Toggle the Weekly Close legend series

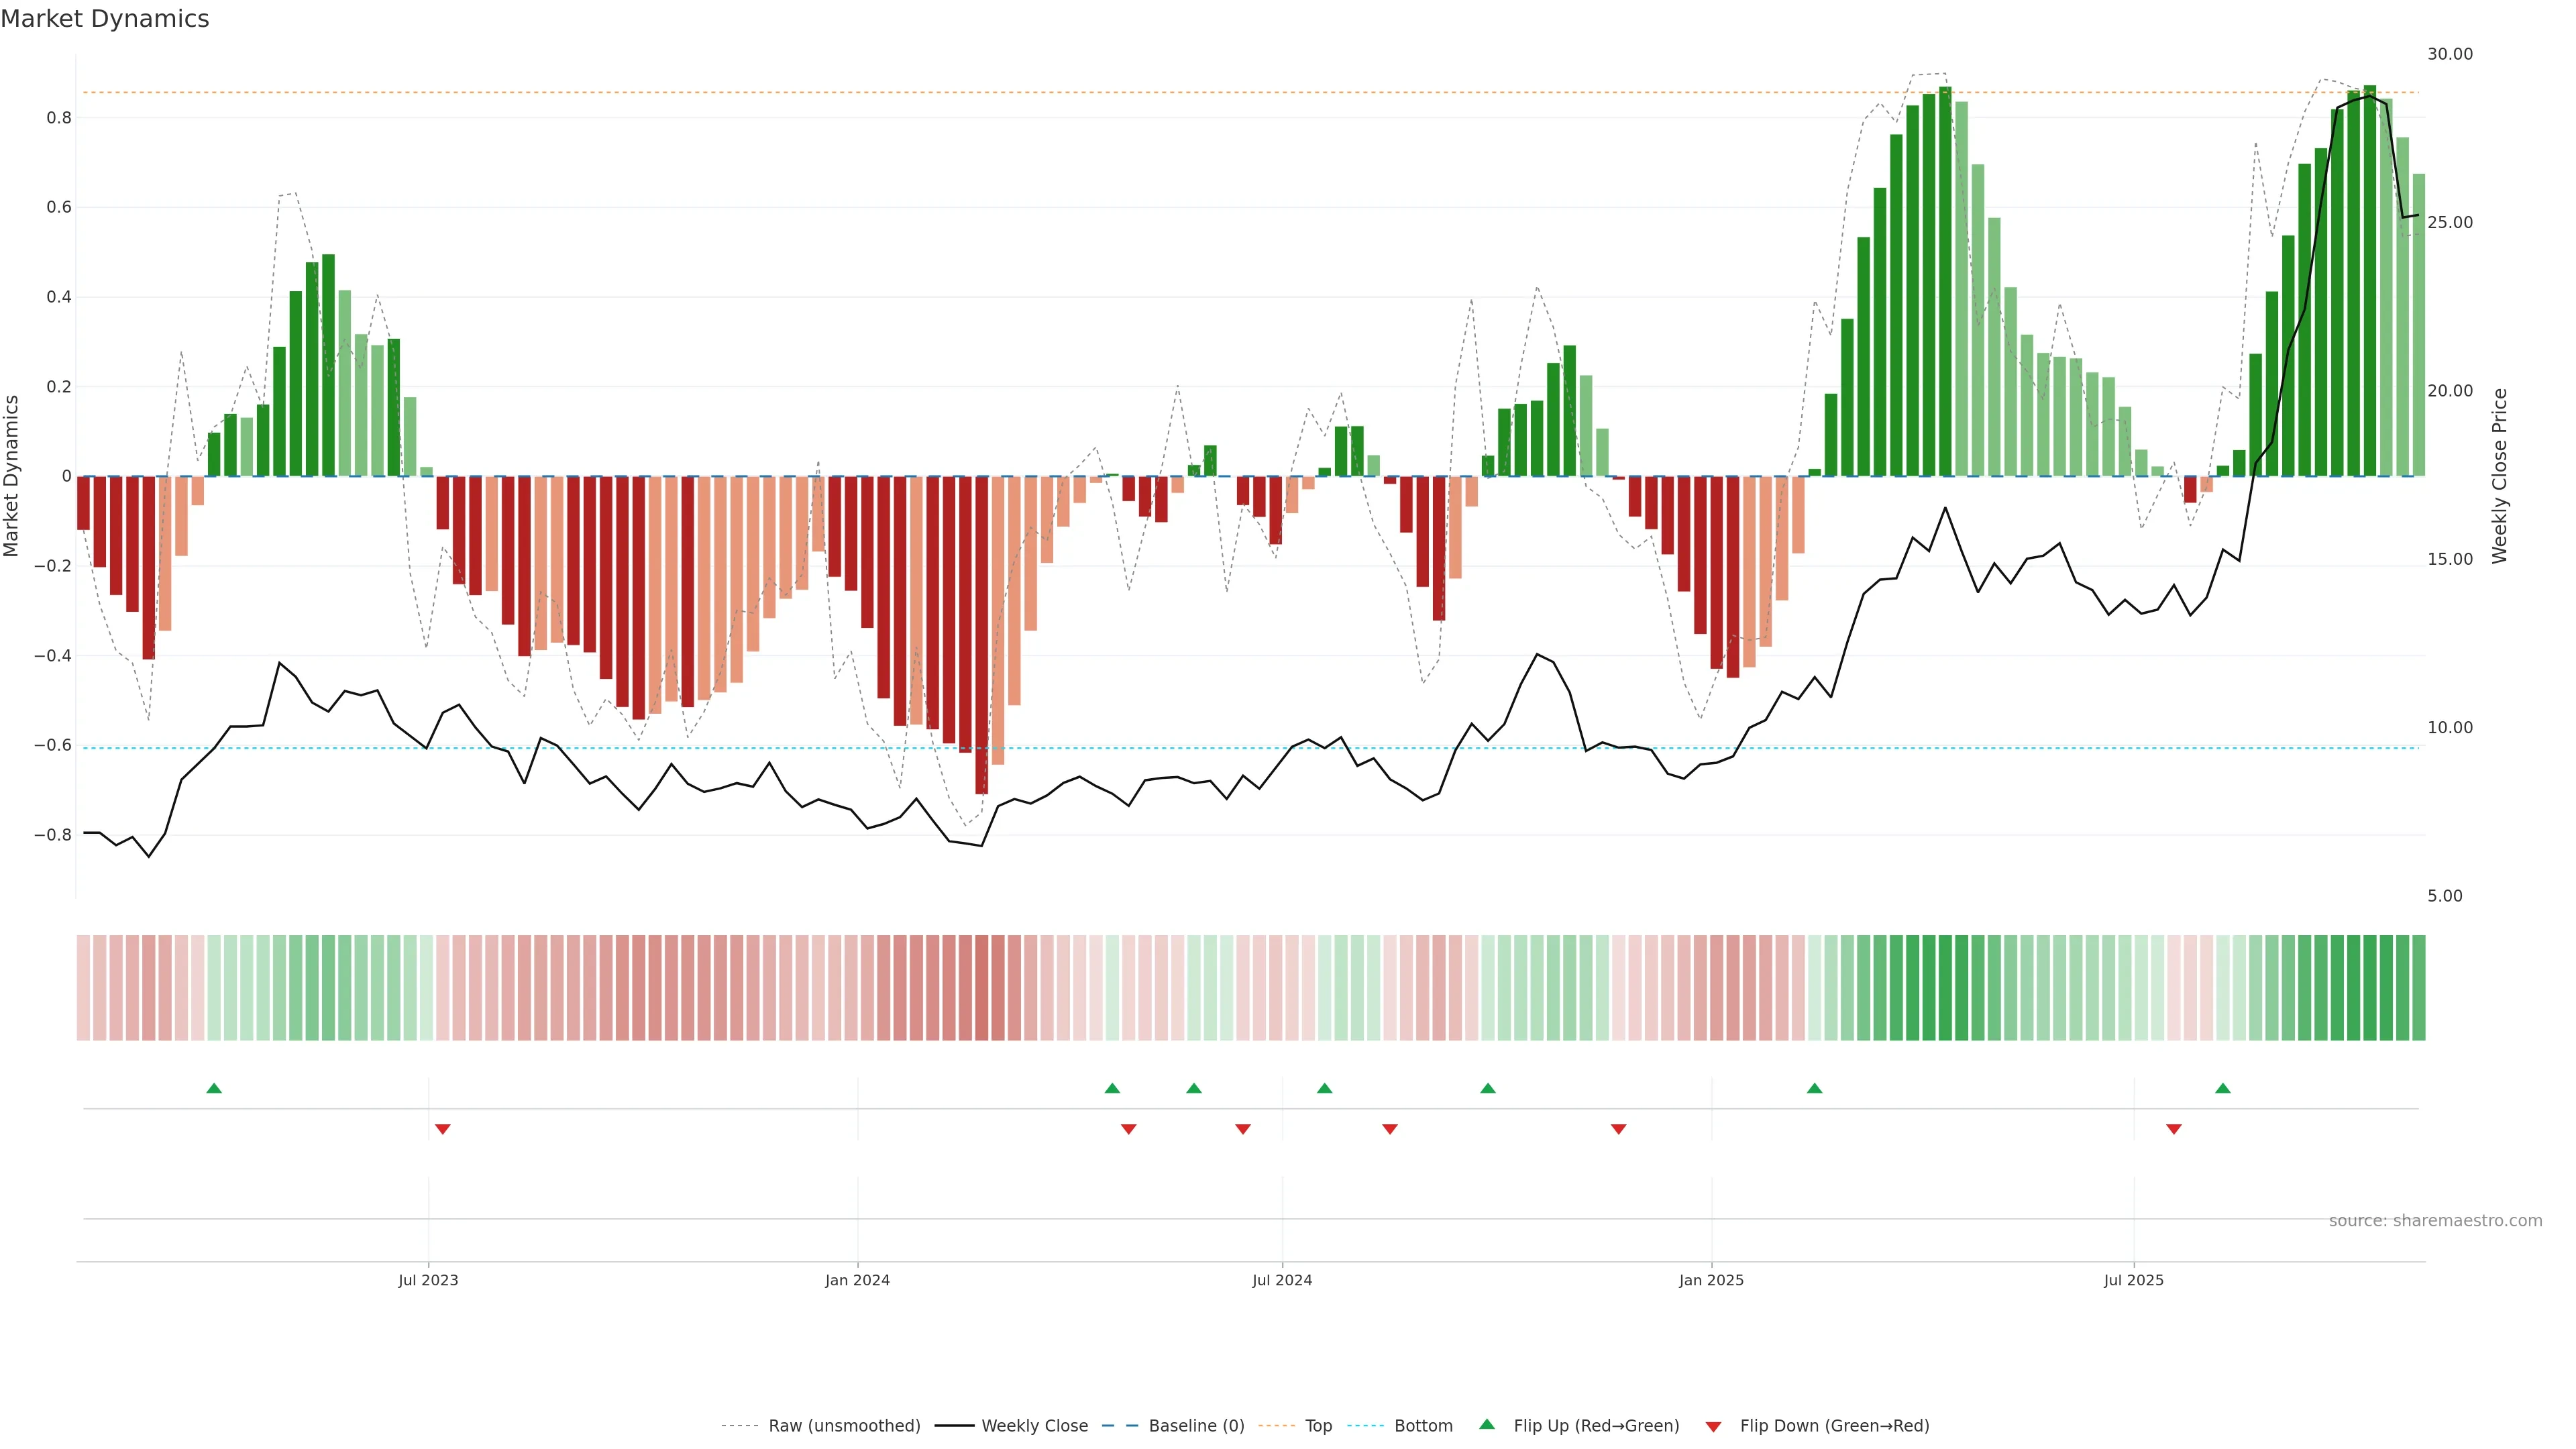pyautogui.click(x=1034, y=1426)
